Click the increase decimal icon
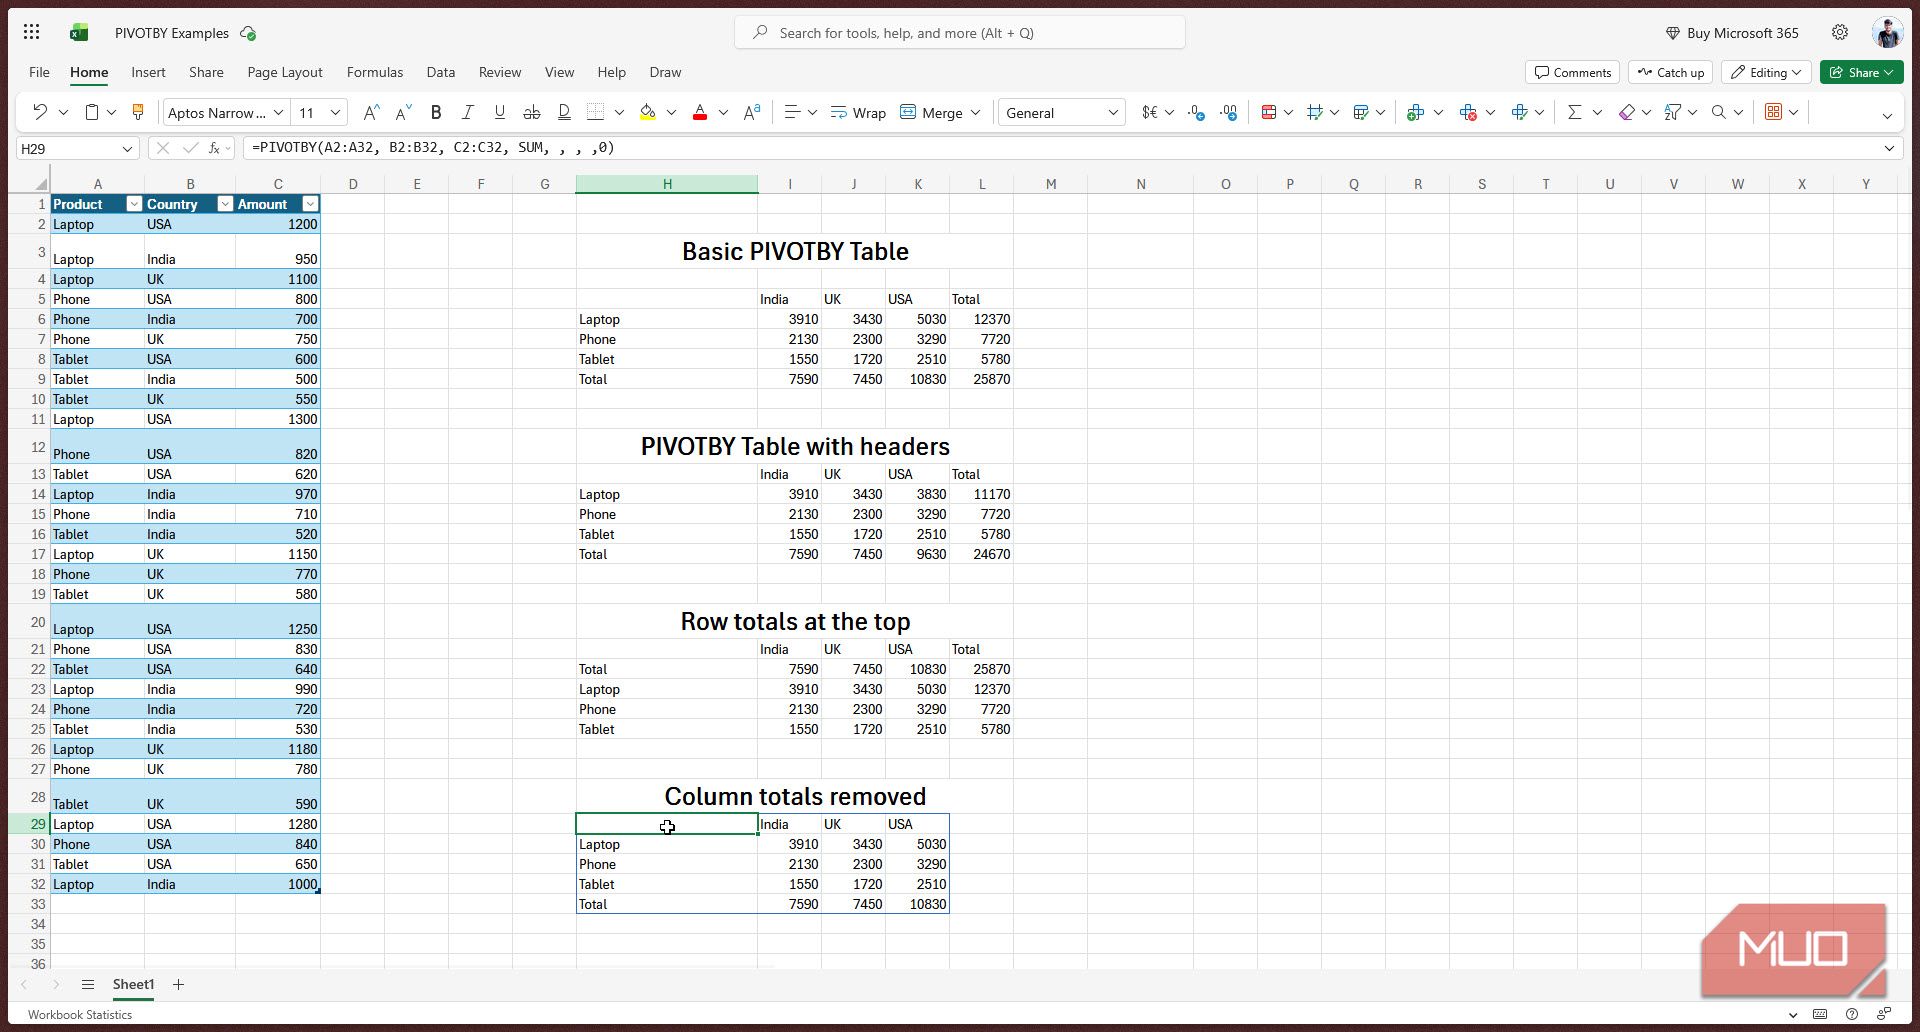This screenshot has width=1920, height=1032. 1229,112
